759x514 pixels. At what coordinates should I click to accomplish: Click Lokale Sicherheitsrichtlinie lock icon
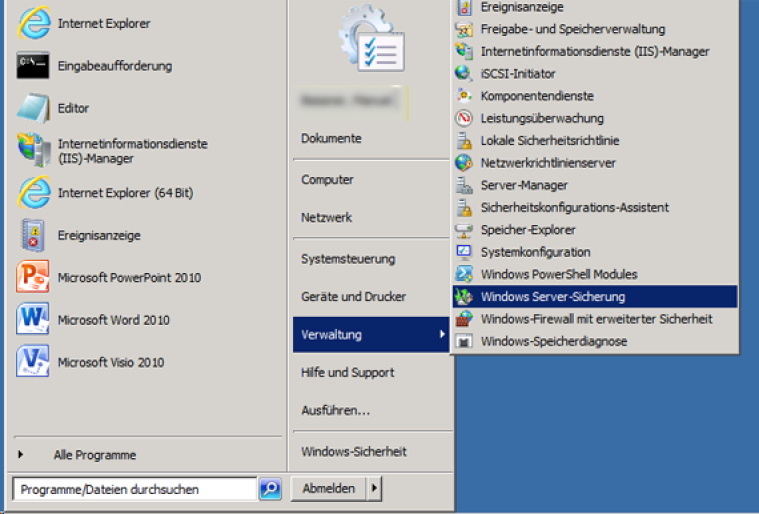(x=464, y=140)
